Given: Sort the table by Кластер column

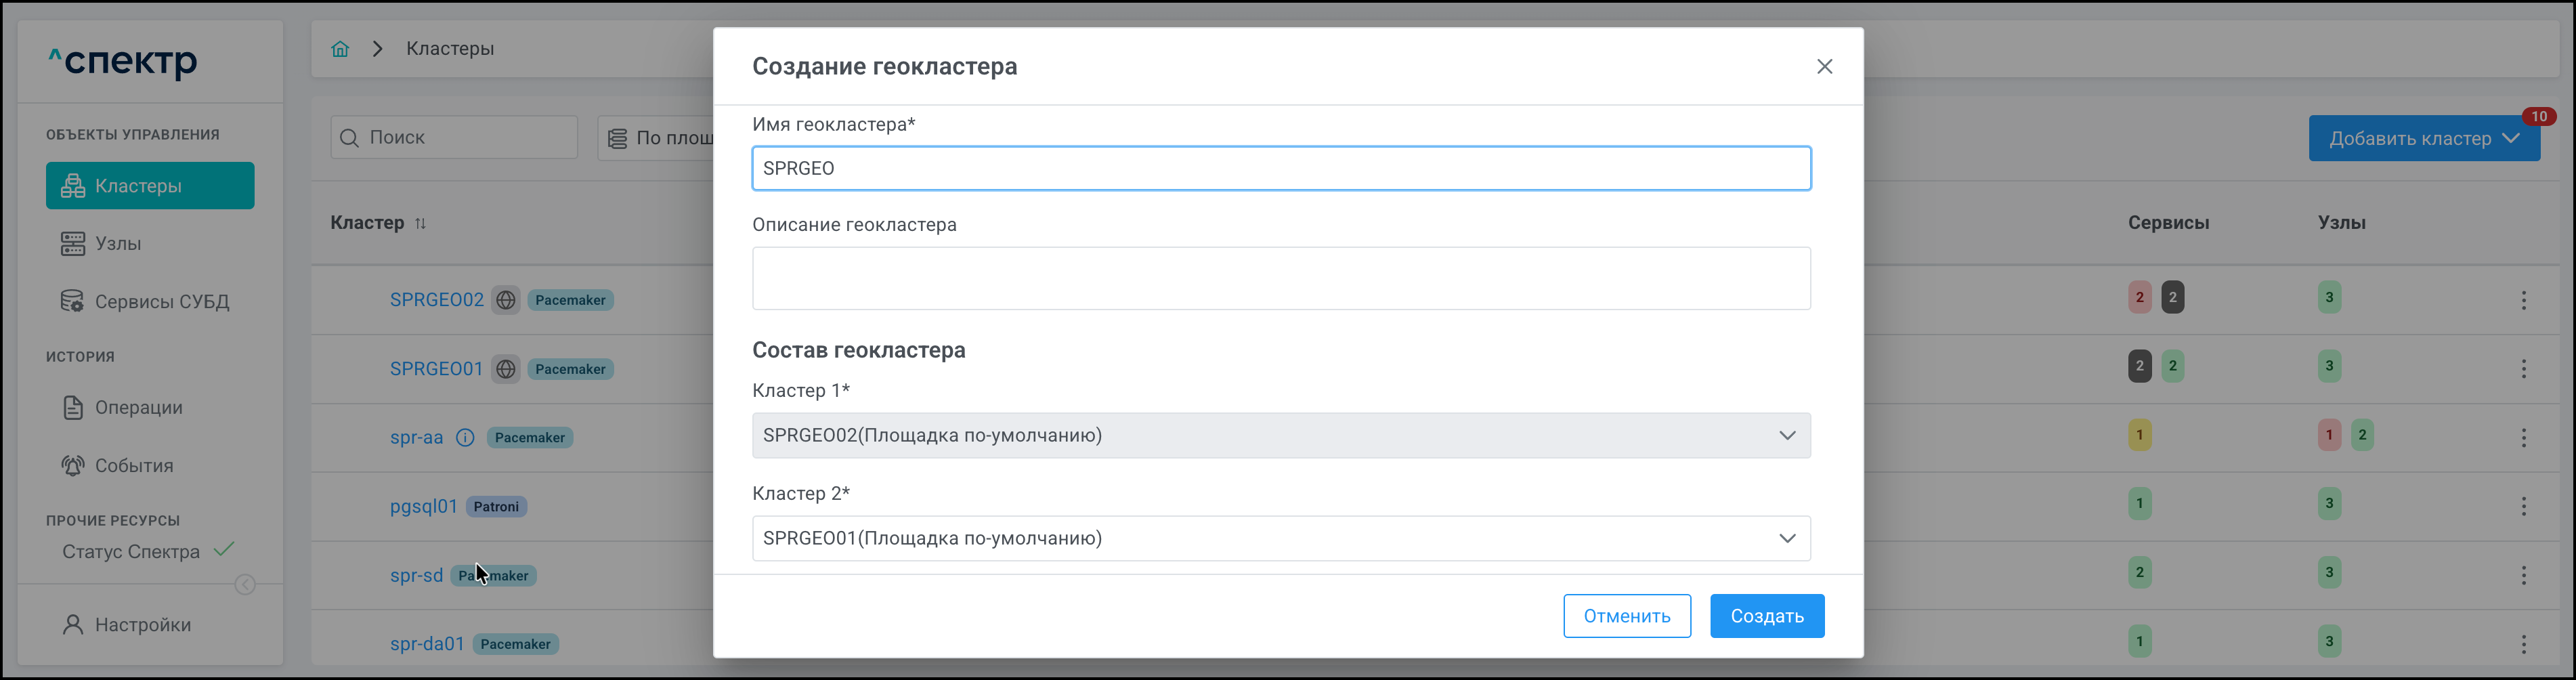Looking at the screenshot, I should [421, 223].
